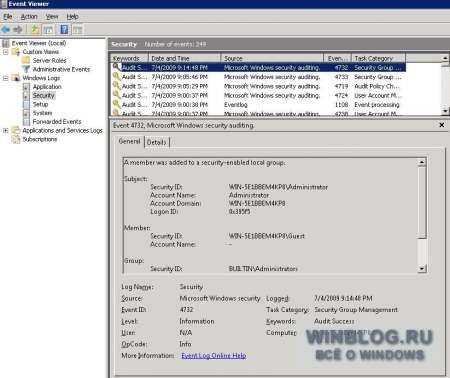Open the Event Log Online Help link
The height and width of the screenshot is (378, 450).
tap(214, 356)
